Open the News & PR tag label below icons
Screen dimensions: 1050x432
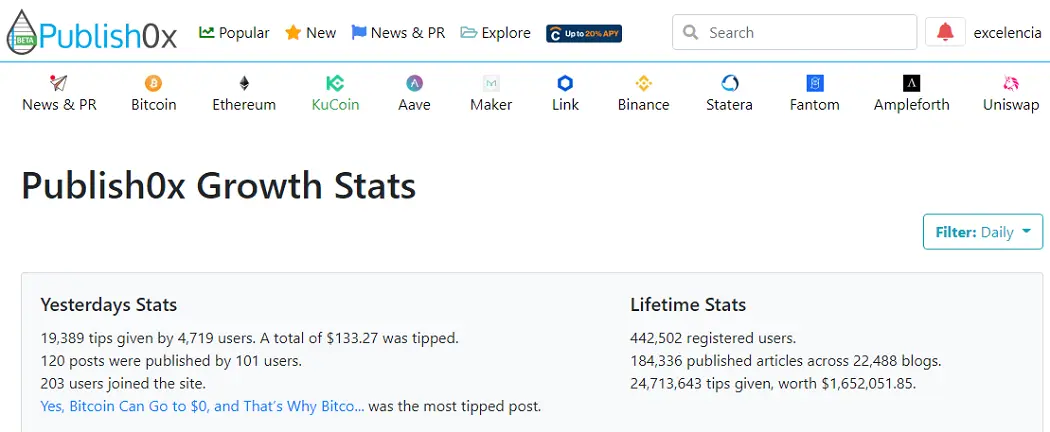(x=59, y=105)
